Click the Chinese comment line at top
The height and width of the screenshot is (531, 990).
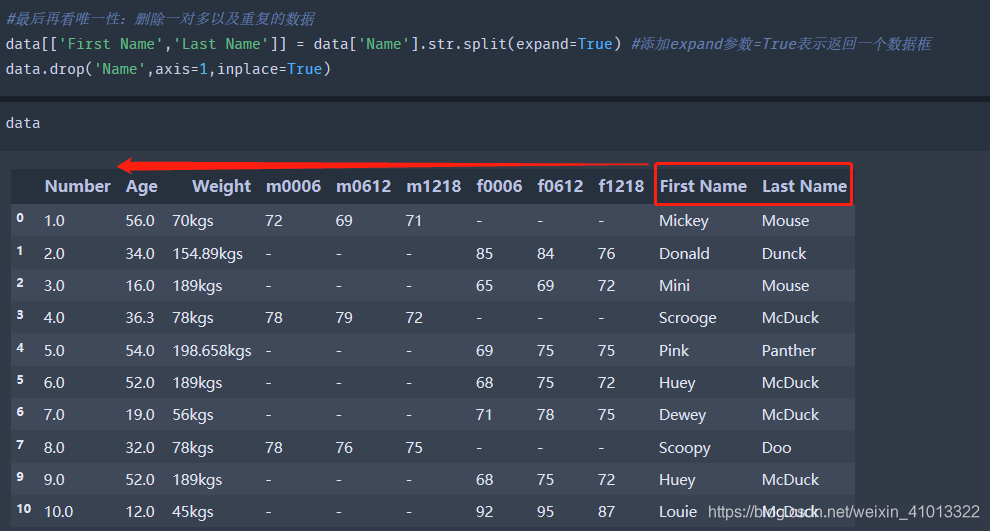pyautogui.click(x=160, y=19)
